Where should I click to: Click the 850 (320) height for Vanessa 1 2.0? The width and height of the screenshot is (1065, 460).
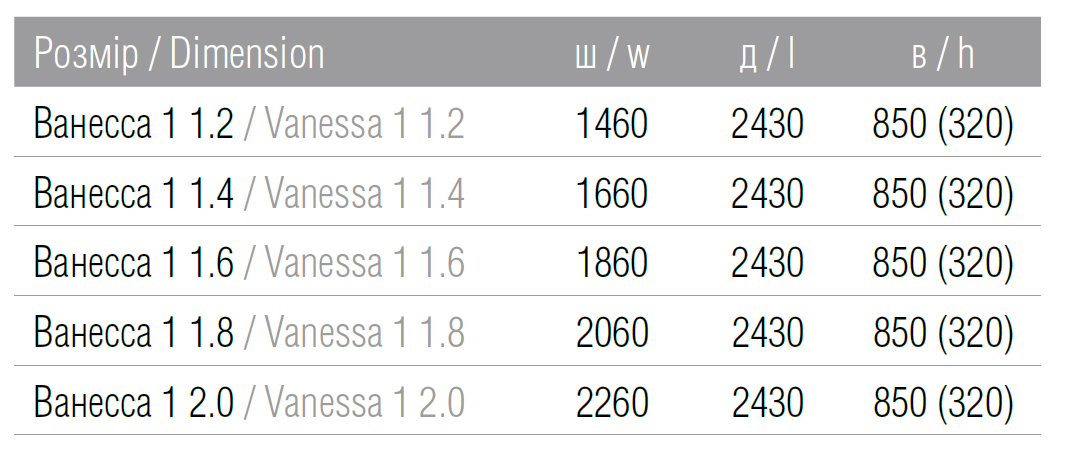pos(943,402)
